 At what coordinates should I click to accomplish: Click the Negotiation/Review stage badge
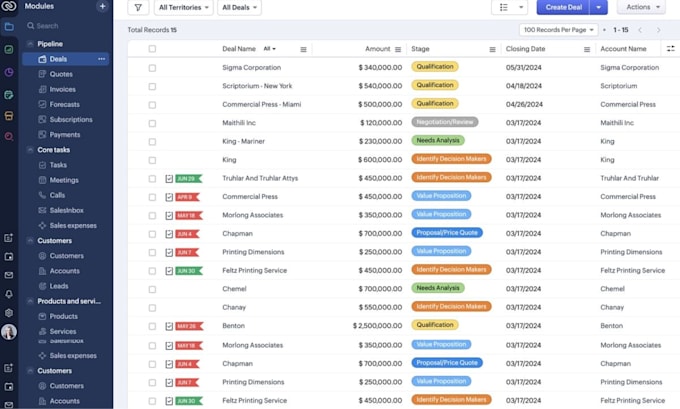tap(445, 122)
